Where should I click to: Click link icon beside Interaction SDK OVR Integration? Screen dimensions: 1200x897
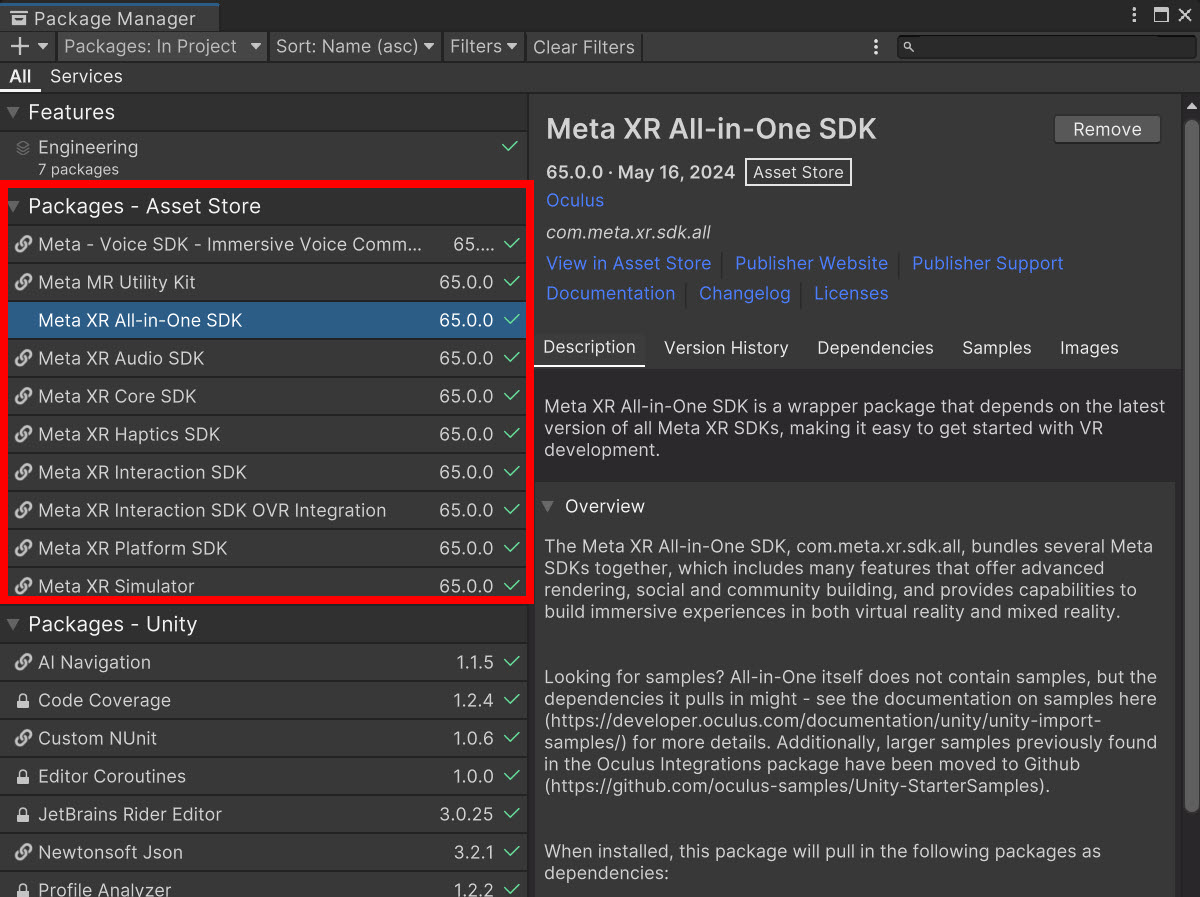pyautogui.click(x=23, y=510)
